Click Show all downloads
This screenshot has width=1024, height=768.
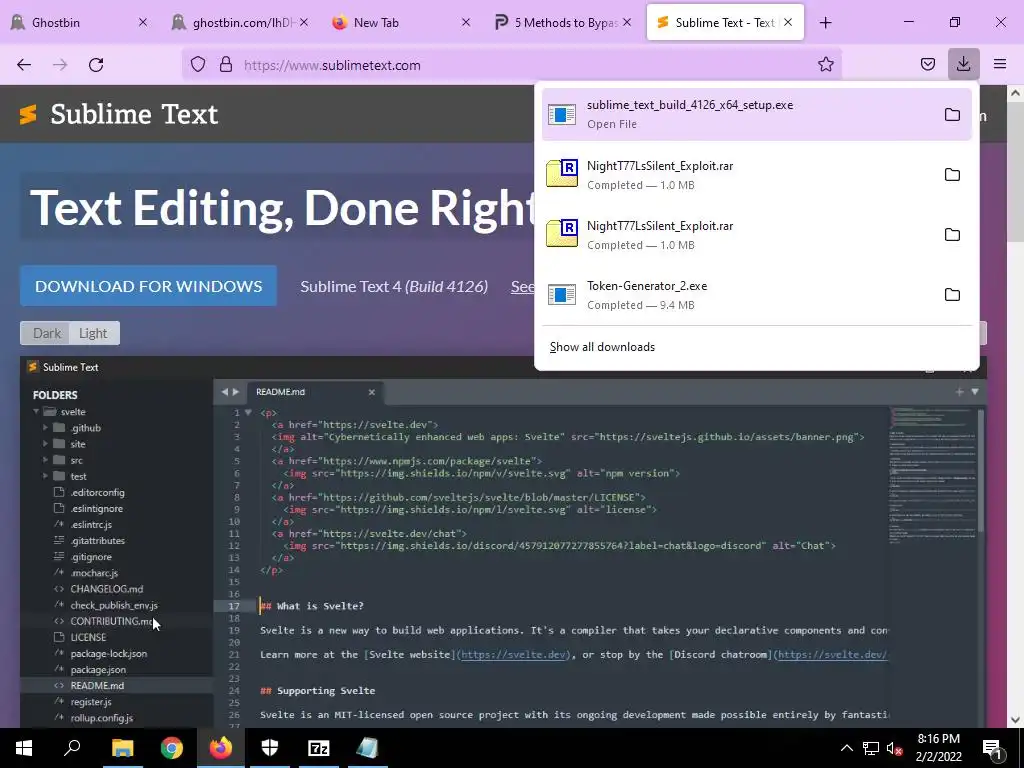(602, 347)
